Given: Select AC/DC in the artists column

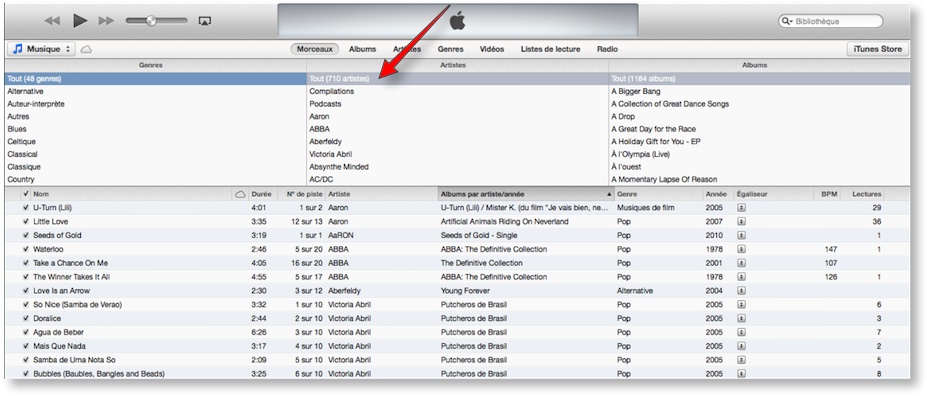Looking at the screenshot, I should click(x=458, y=179).
